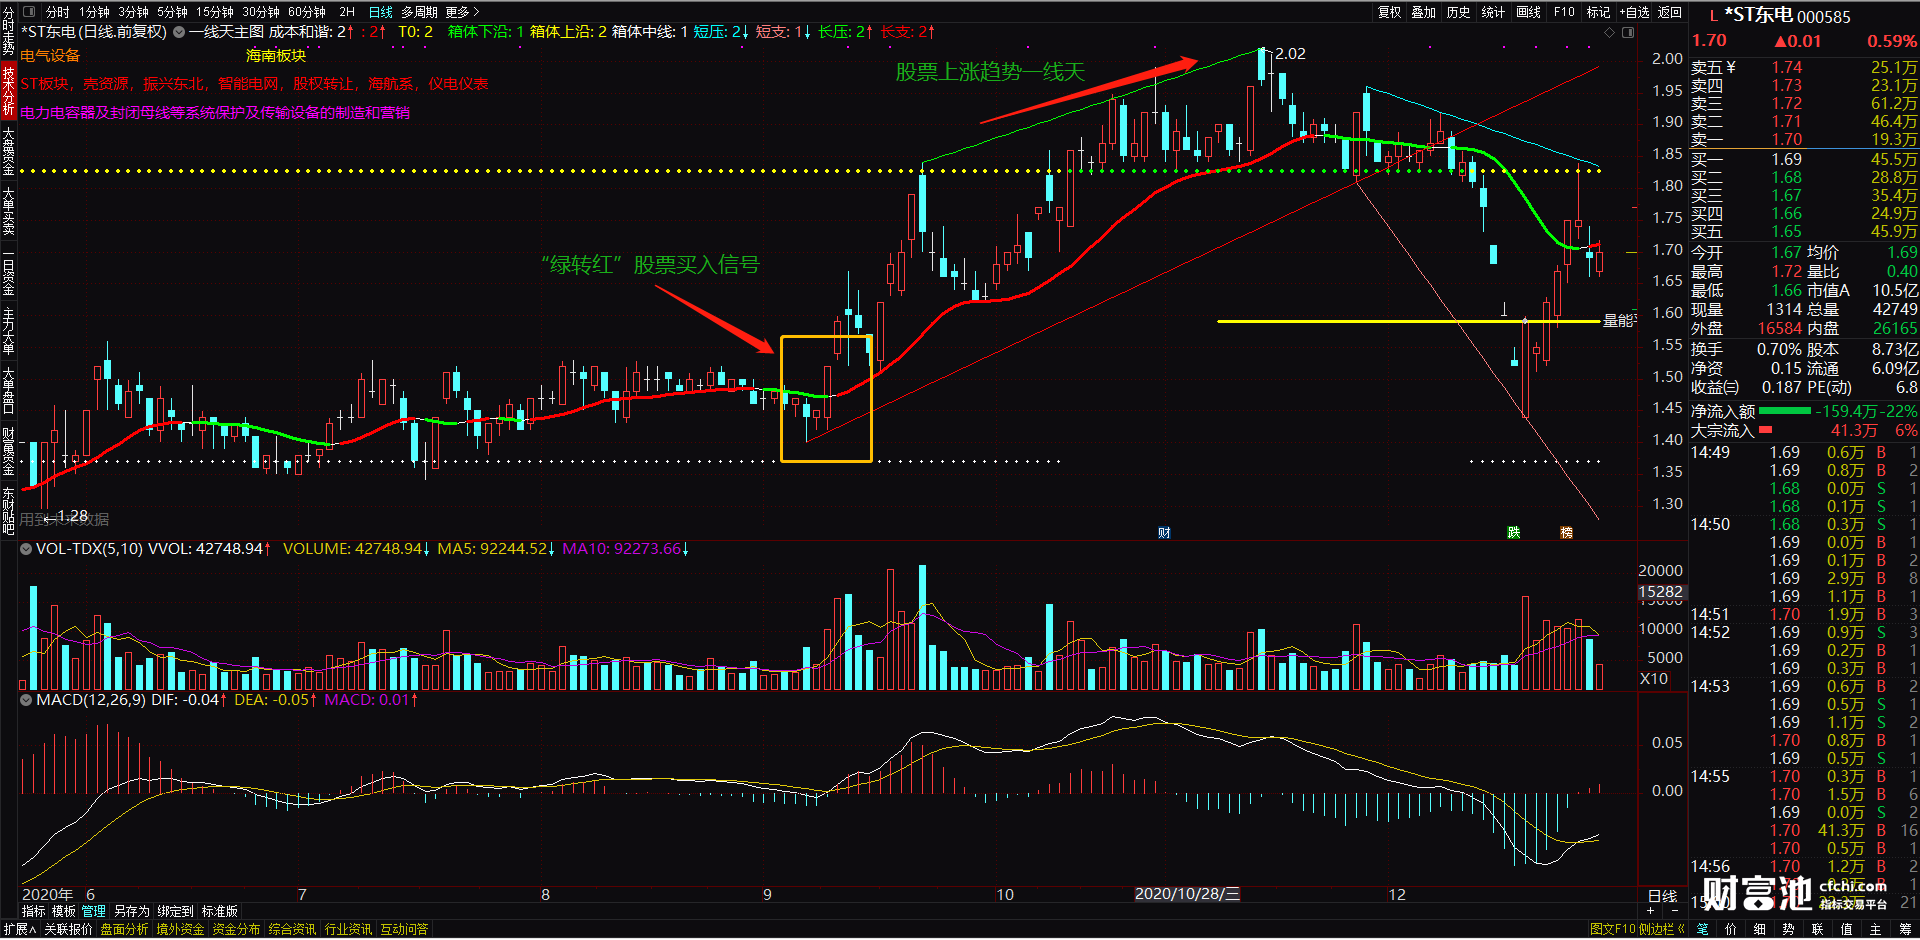Click the orange 榜 marker icon

pos(1567,532)
